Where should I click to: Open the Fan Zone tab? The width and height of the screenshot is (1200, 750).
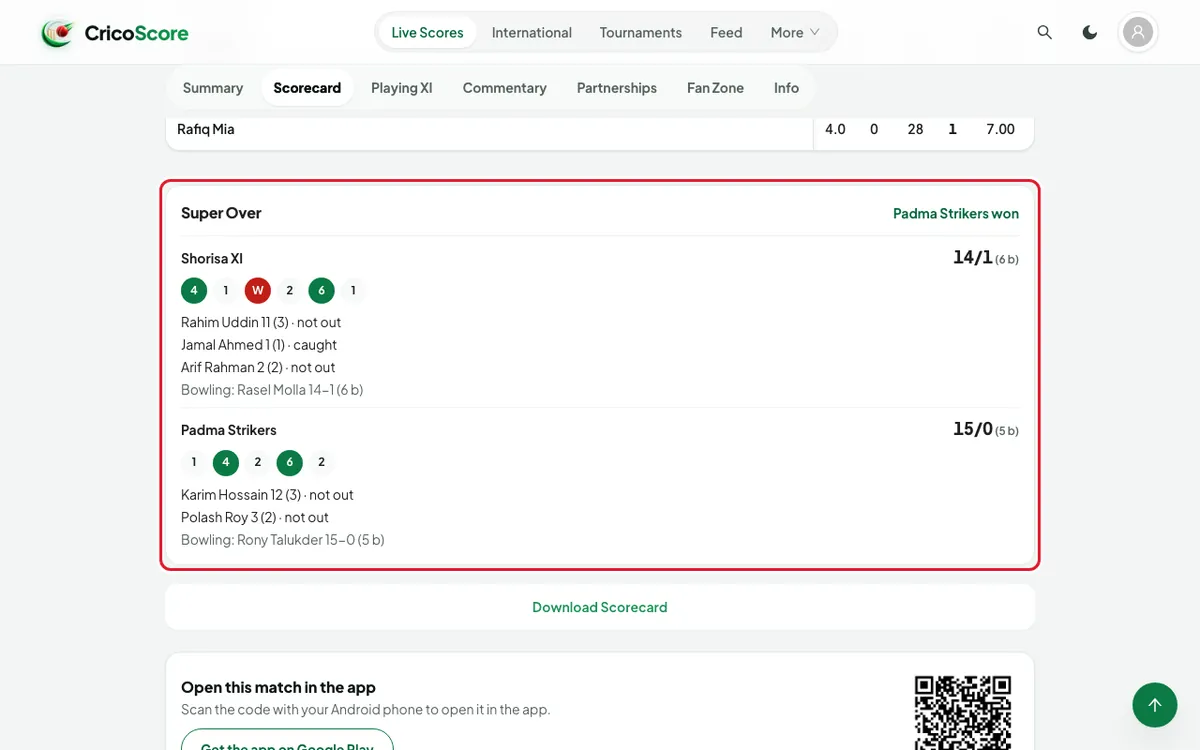pos(715,88)
